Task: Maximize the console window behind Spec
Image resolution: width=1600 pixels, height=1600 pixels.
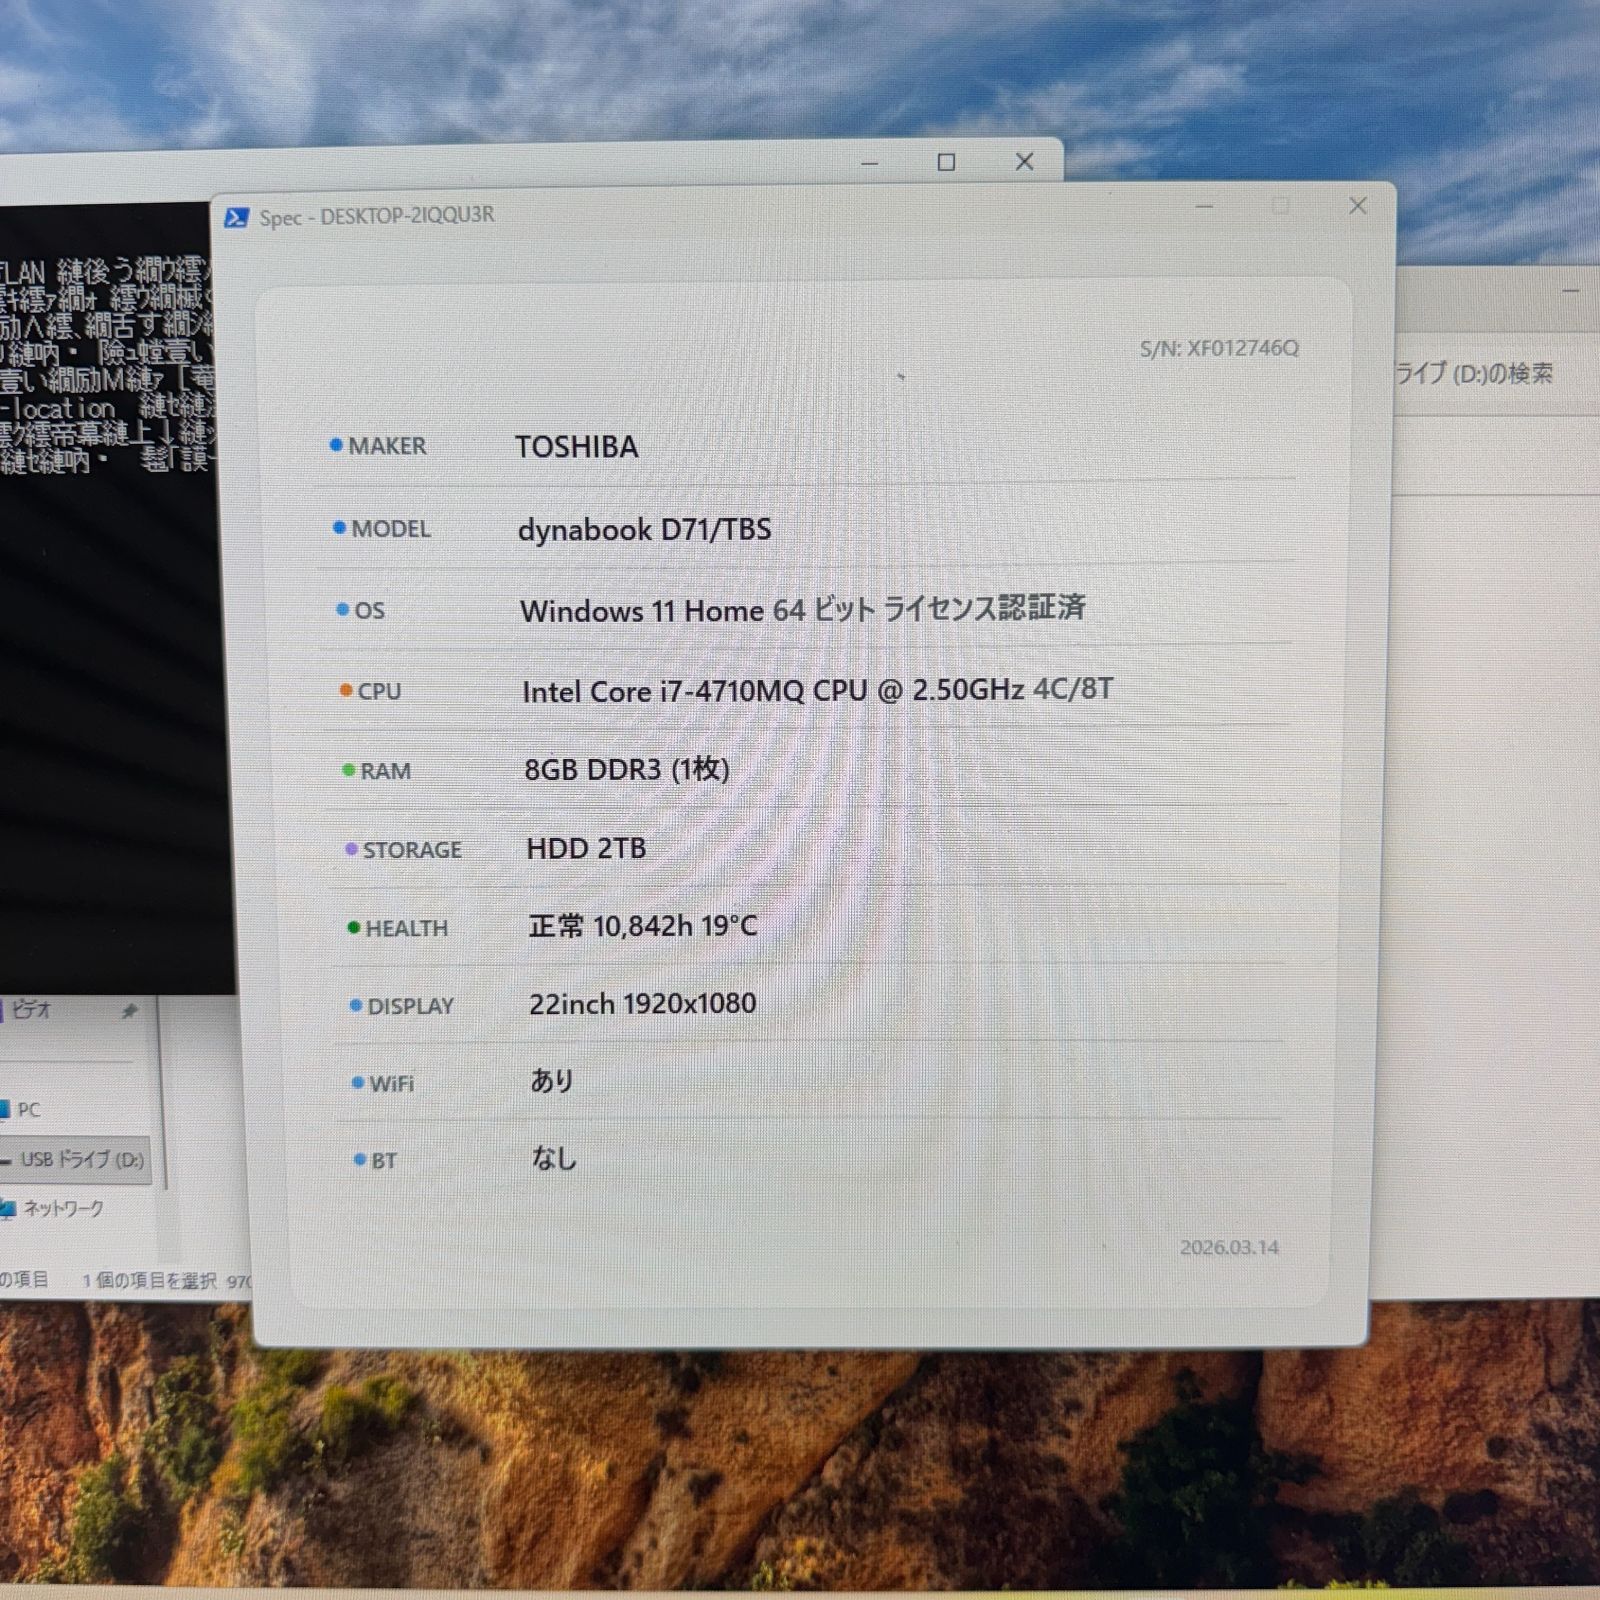Action: [x=946, y=162]
